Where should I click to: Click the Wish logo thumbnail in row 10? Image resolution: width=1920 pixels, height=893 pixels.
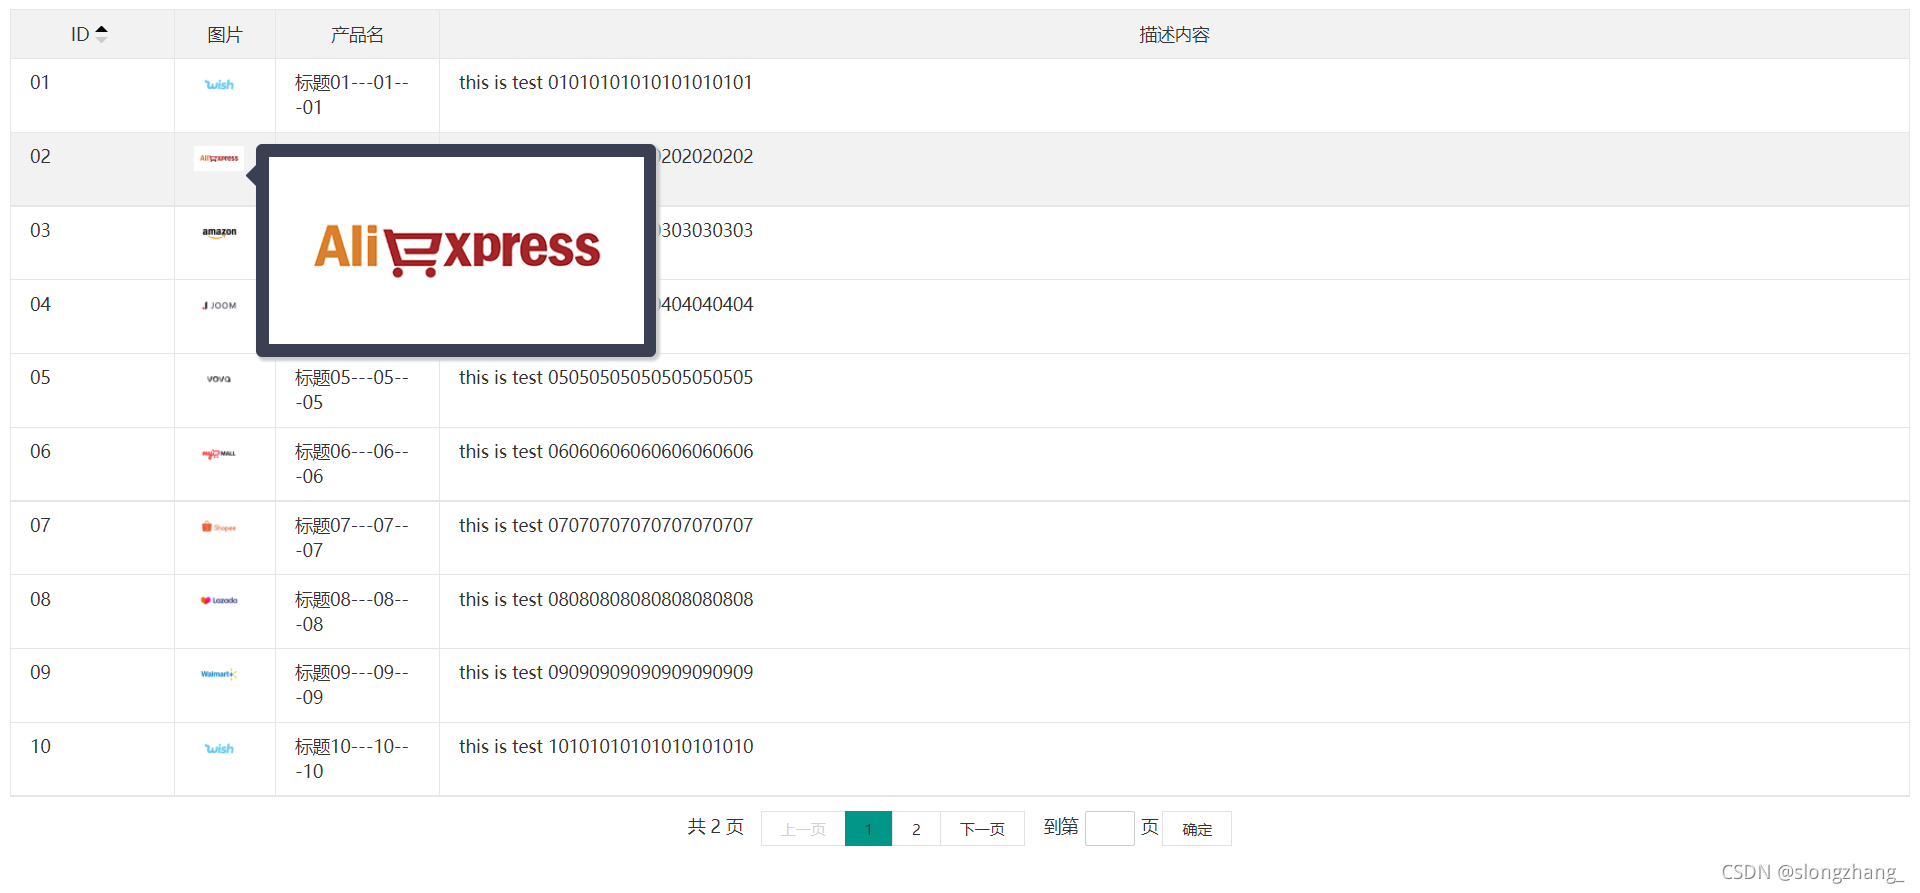219,748
